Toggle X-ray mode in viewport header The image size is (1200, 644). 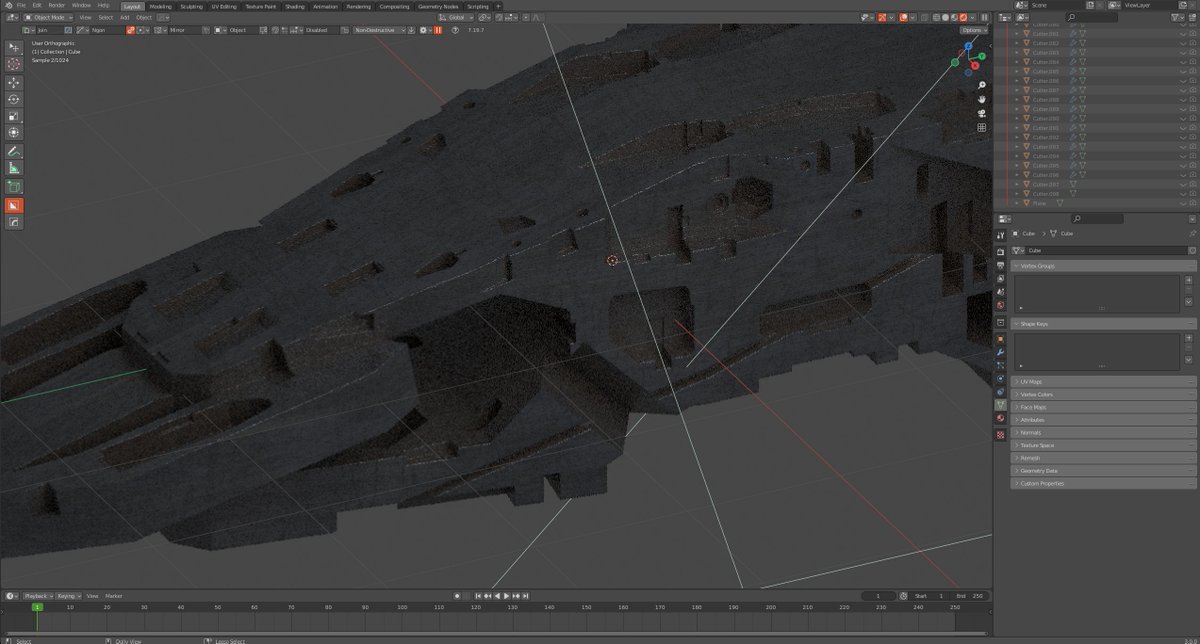click(924, 17)
